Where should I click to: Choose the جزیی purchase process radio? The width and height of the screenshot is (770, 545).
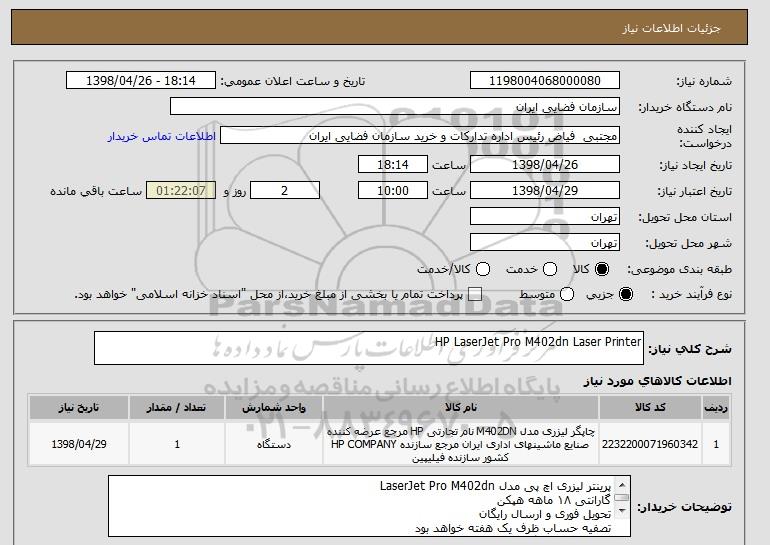[x=626, y=294]
